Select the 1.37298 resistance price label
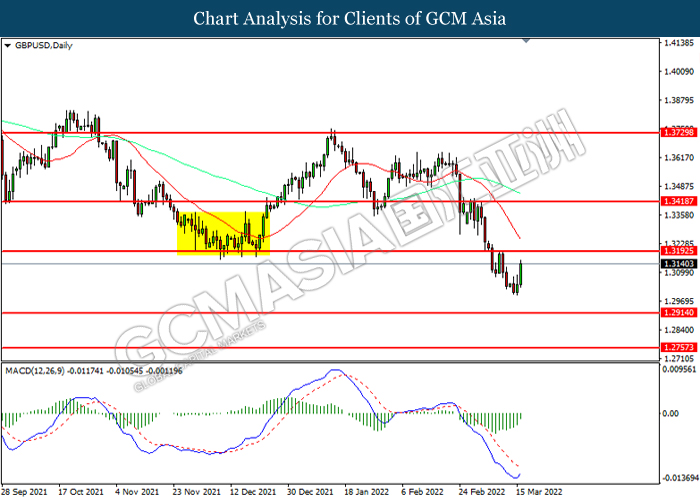The image size is (700, 500). pyautogui.click(x=679, y=133)
